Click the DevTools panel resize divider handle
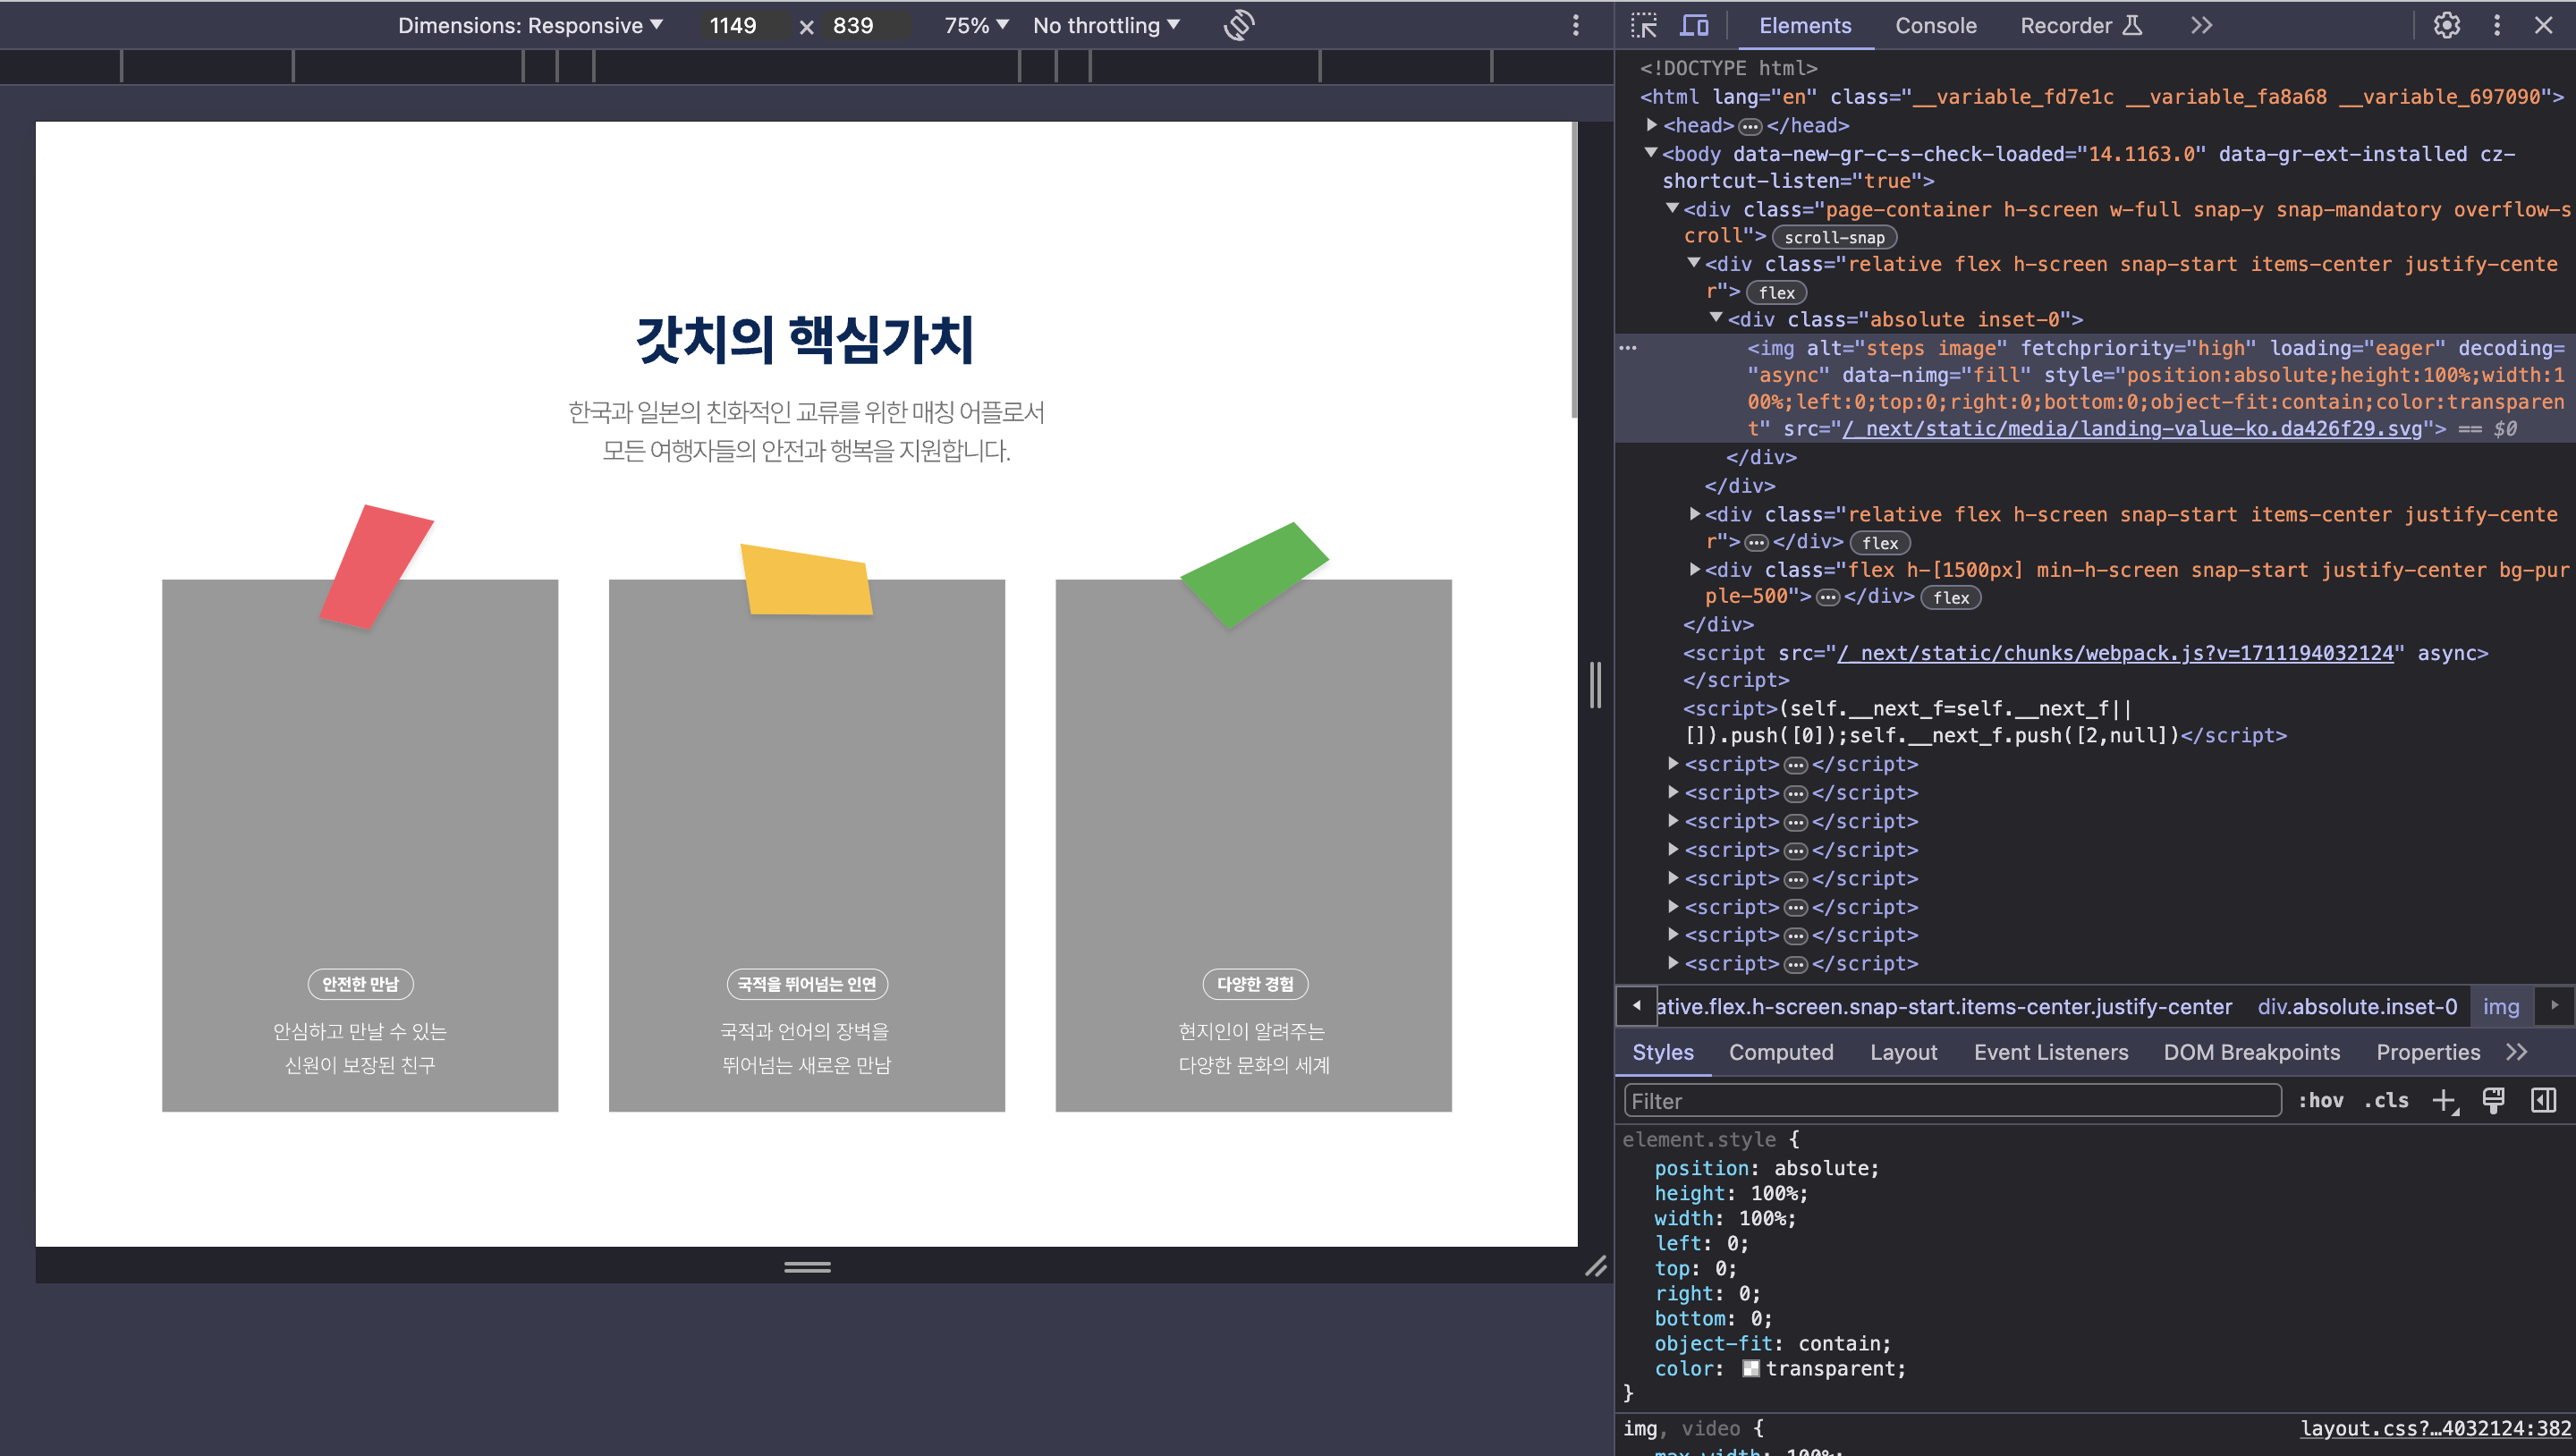The image size is (2576, 1456). pos(1595,685)
